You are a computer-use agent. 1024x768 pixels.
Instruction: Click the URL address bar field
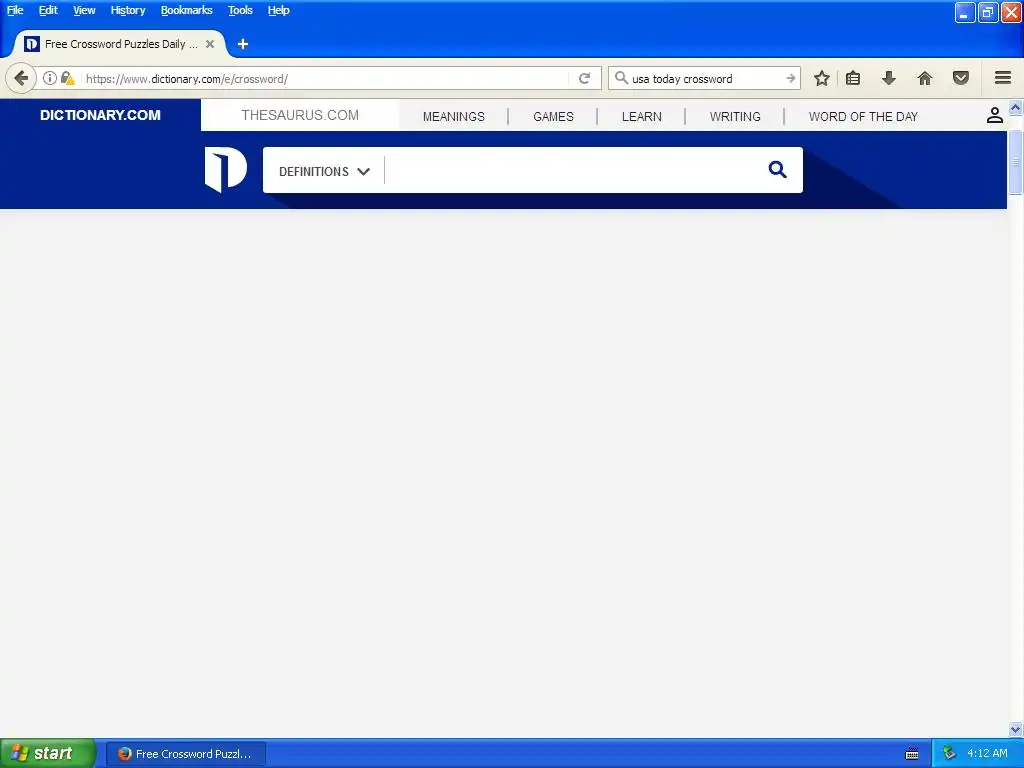click(325, 78)
